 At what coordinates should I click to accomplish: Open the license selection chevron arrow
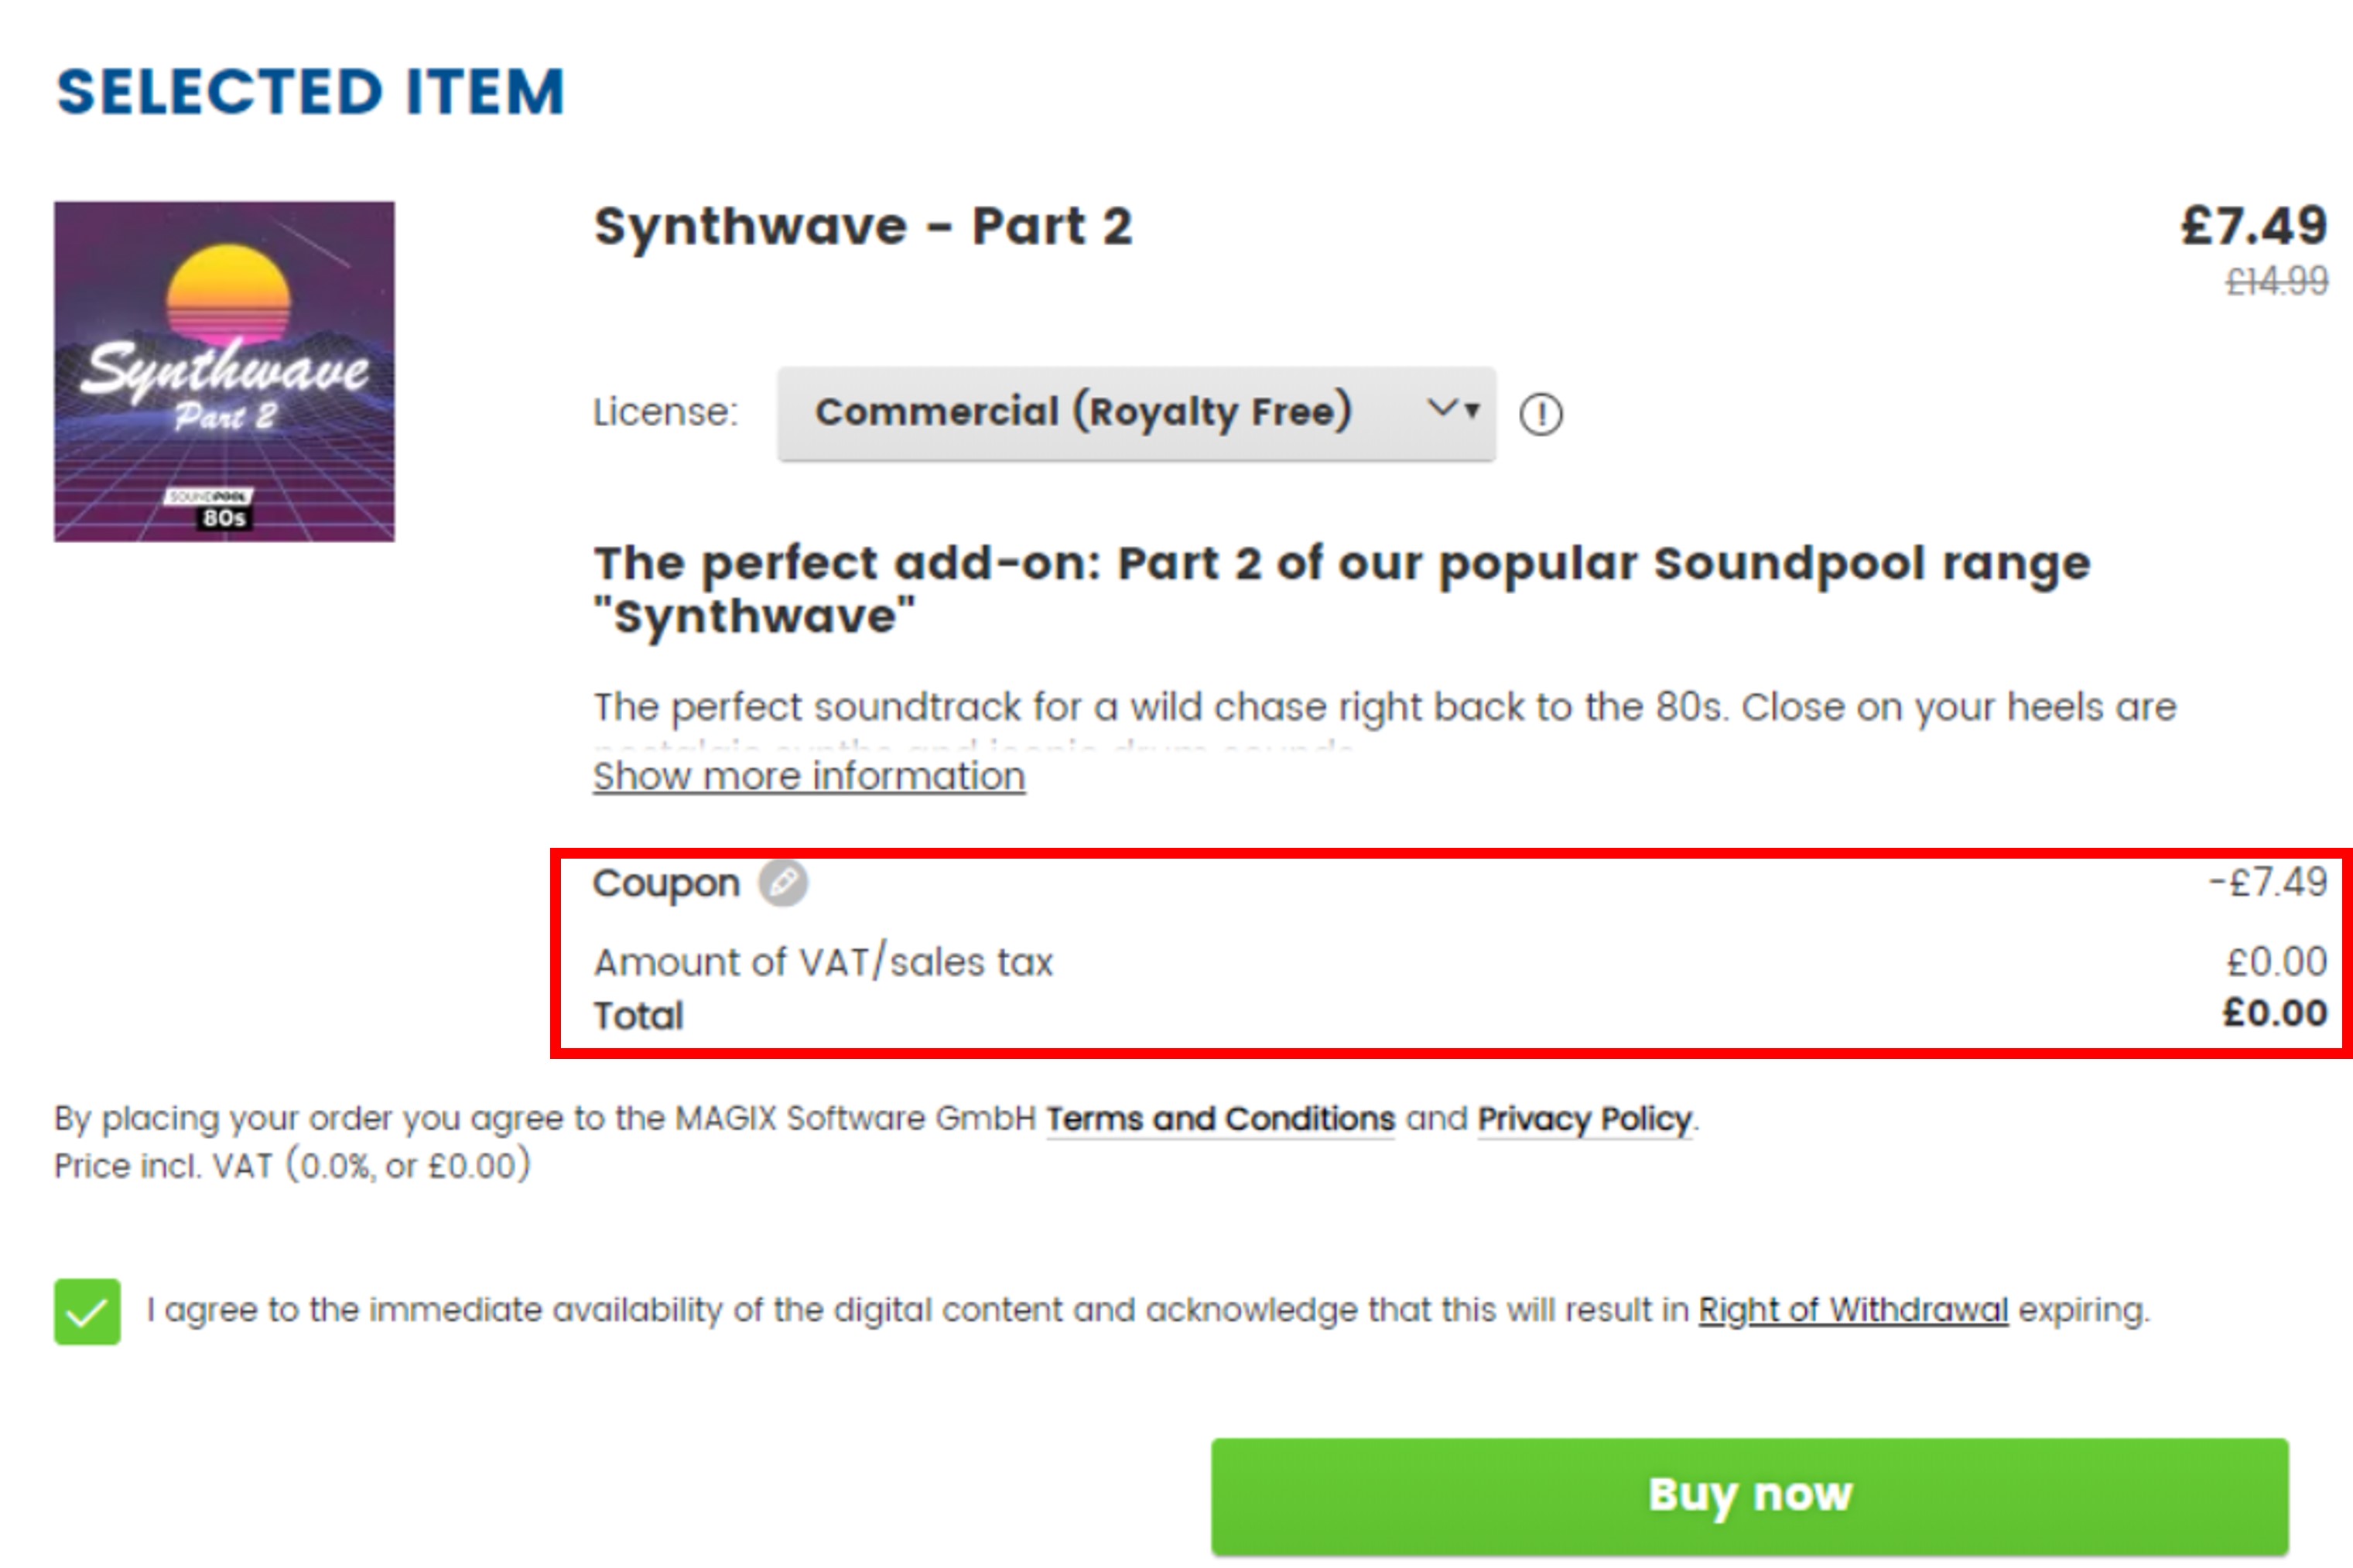(x=1449, y=410)
